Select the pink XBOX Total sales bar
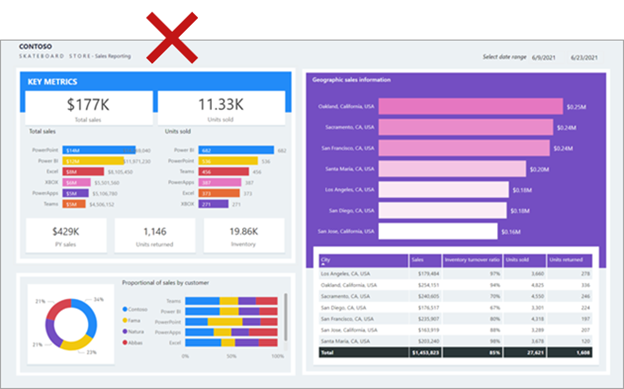624x389 pixels. [x=76, y=182]
